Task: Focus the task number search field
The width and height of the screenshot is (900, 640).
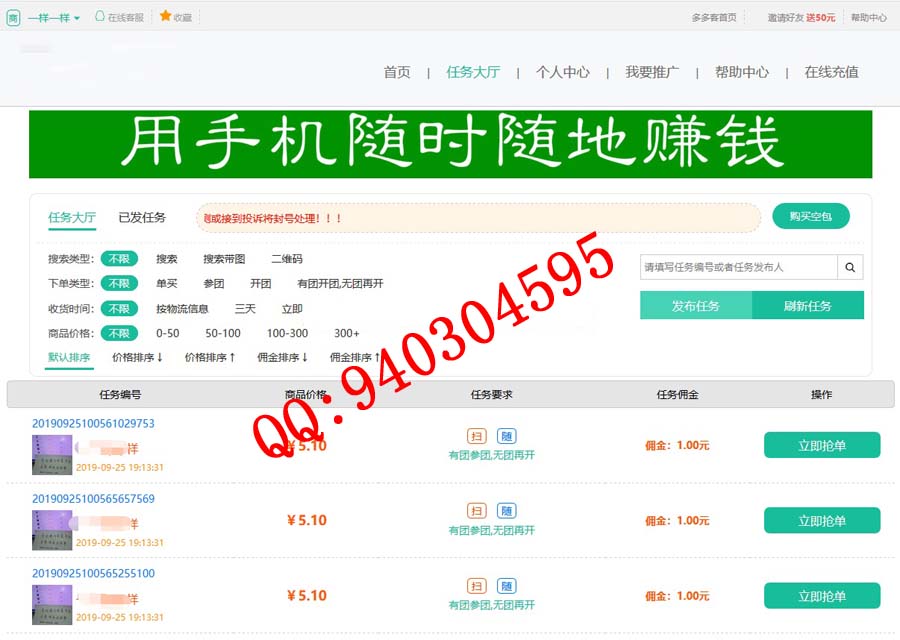Action: click(x=738, y=267)
